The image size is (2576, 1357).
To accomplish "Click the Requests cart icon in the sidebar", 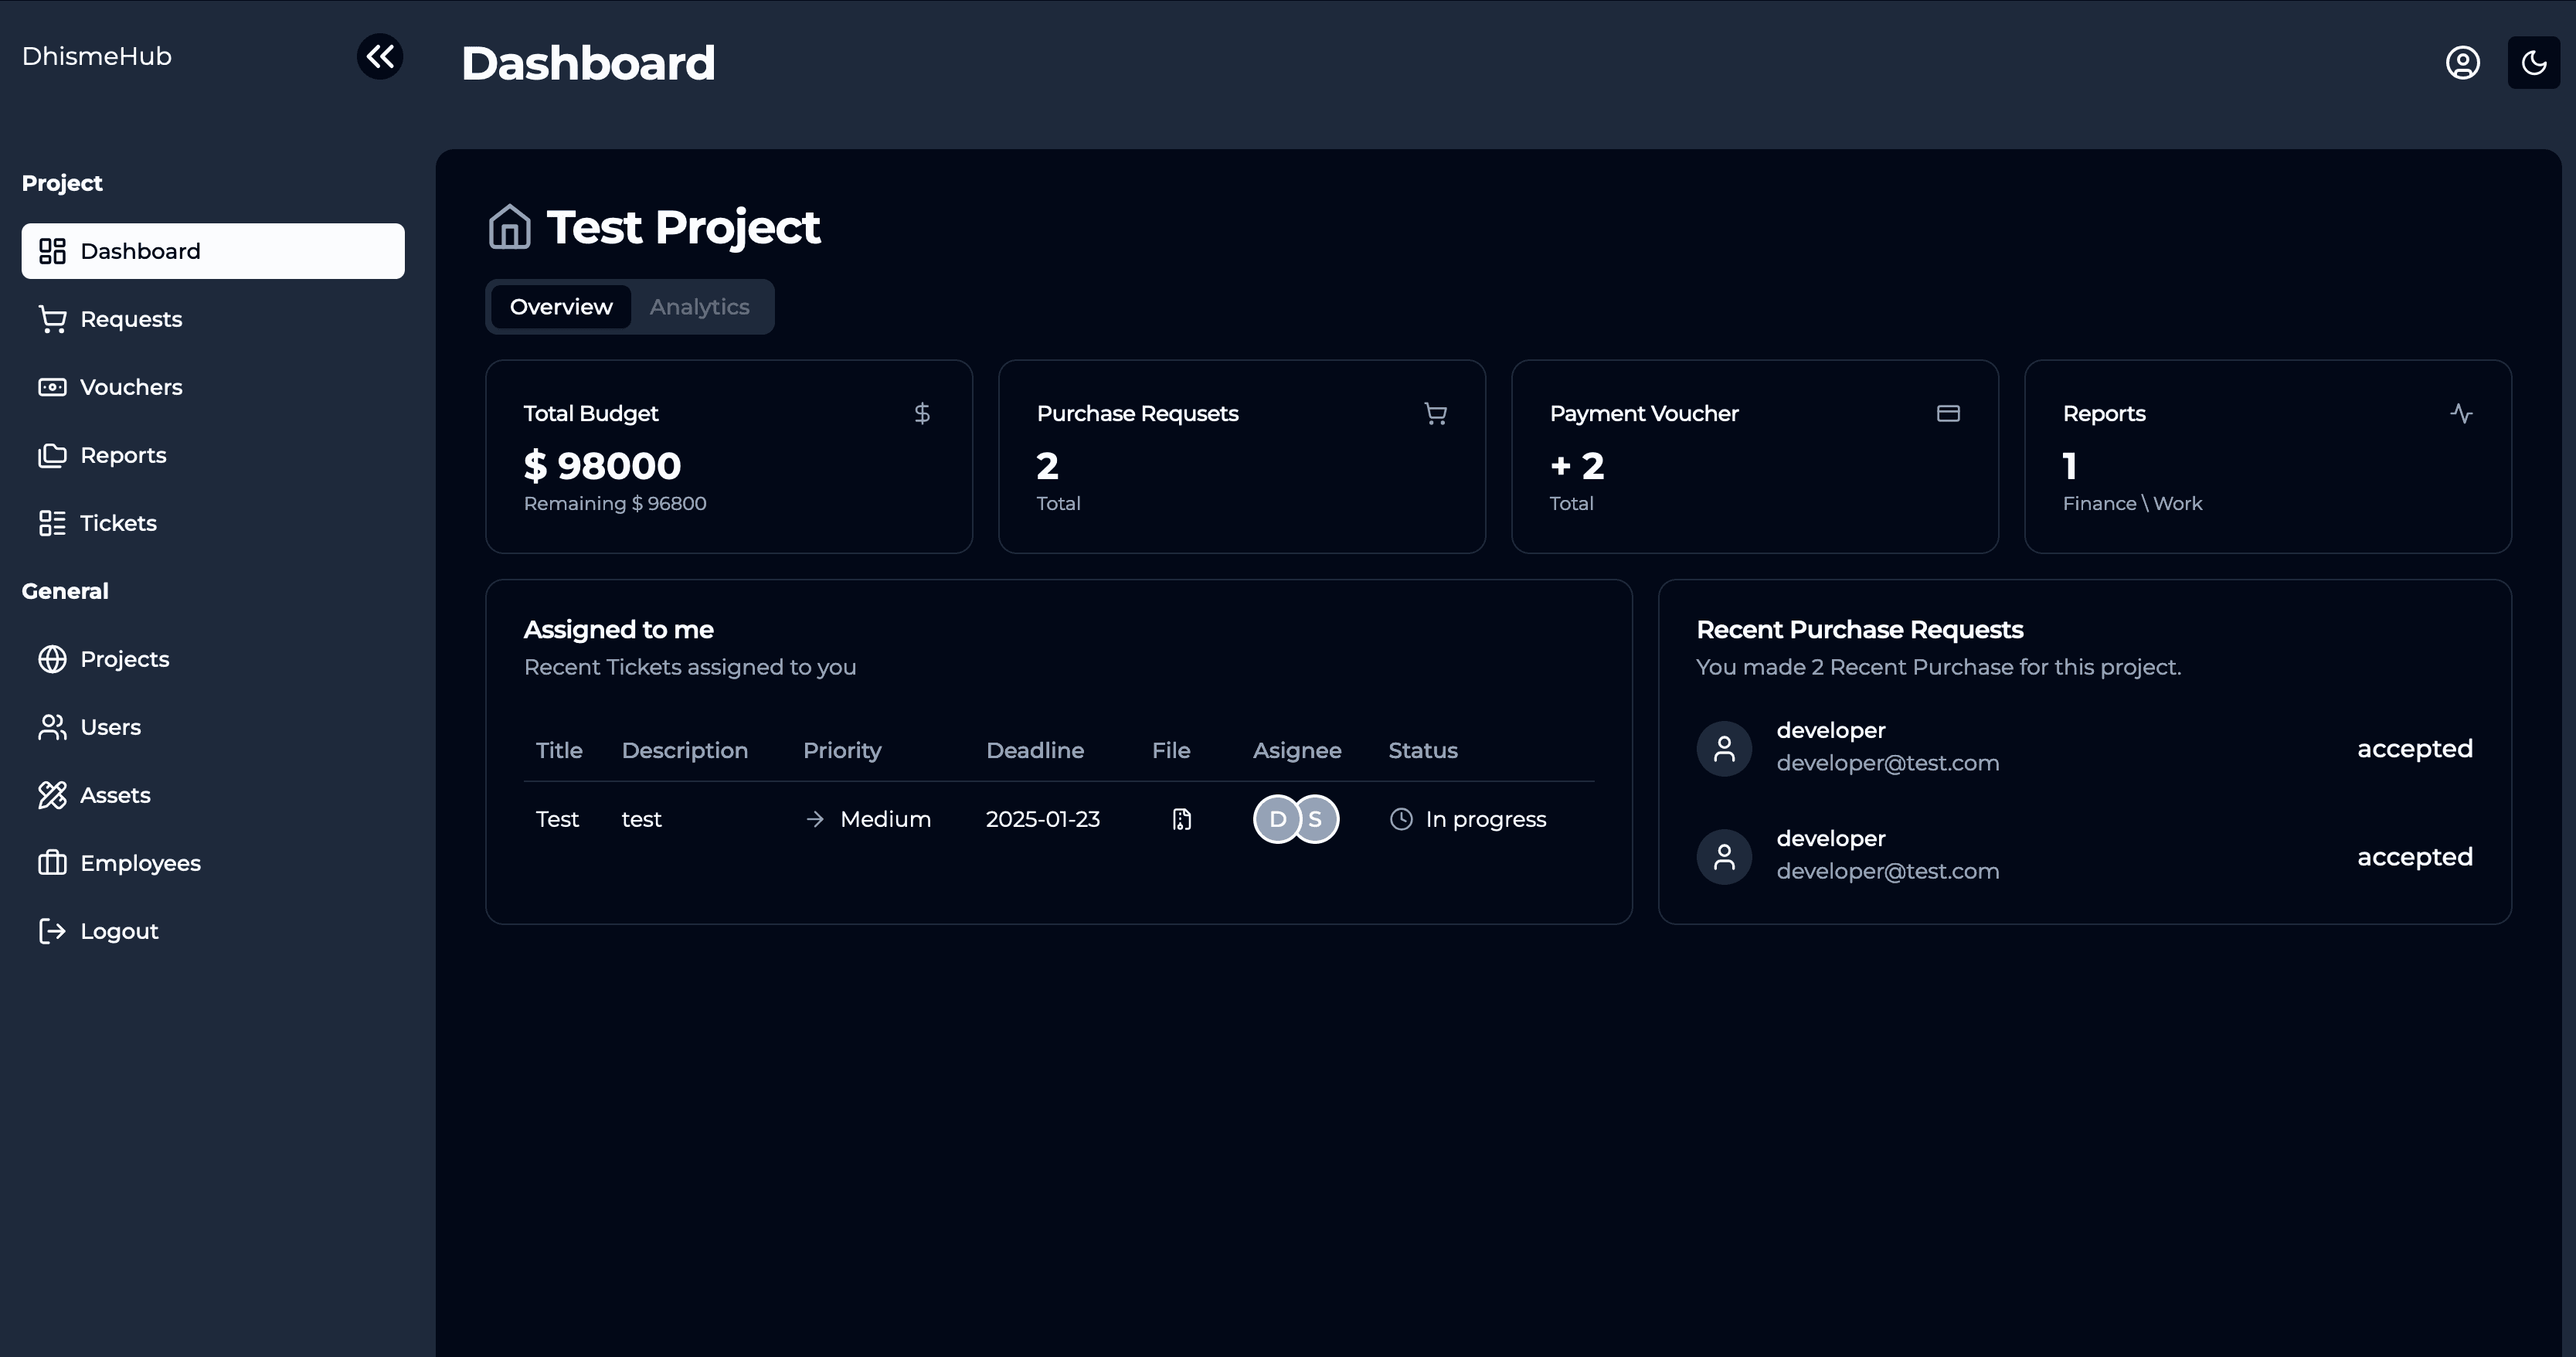I will (52, 319).
